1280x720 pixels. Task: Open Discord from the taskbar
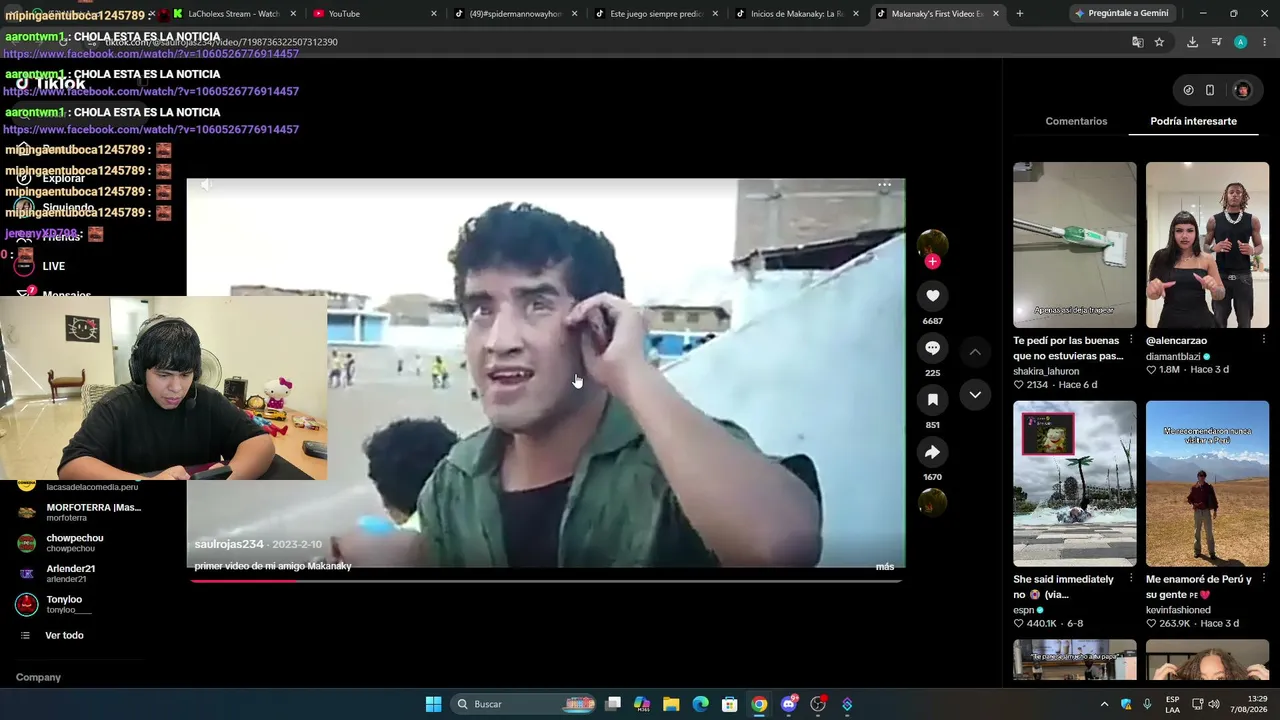[789, 704]
